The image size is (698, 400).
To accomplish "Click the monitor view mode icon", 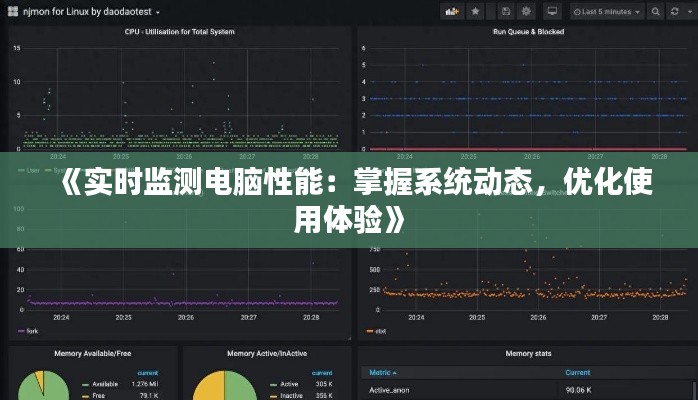I will click(553, 12).
